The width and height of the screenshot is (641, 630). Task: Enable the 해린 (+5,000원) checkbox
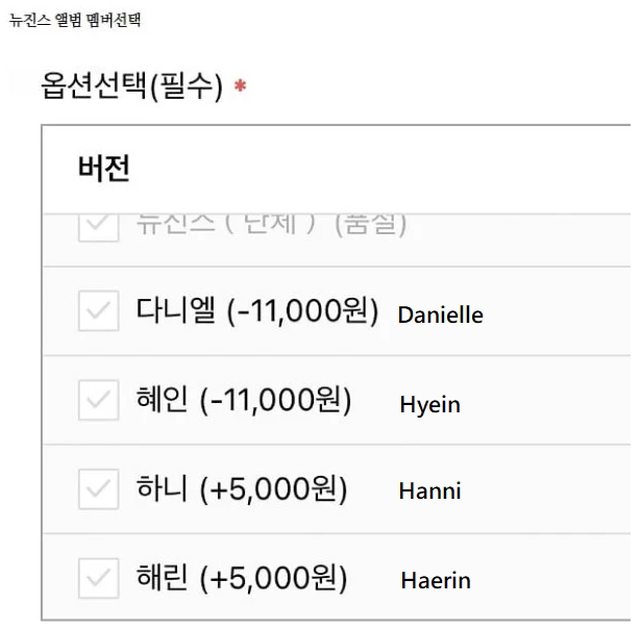(98, 577)
